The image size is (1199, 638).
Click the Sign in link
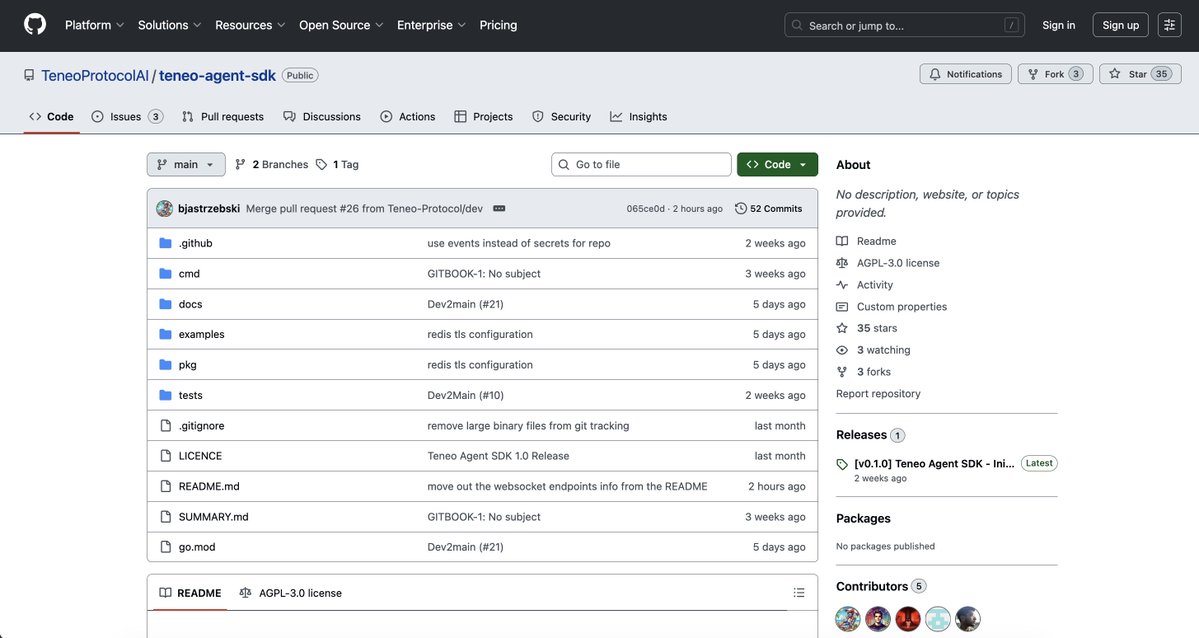pos(1058,25)
